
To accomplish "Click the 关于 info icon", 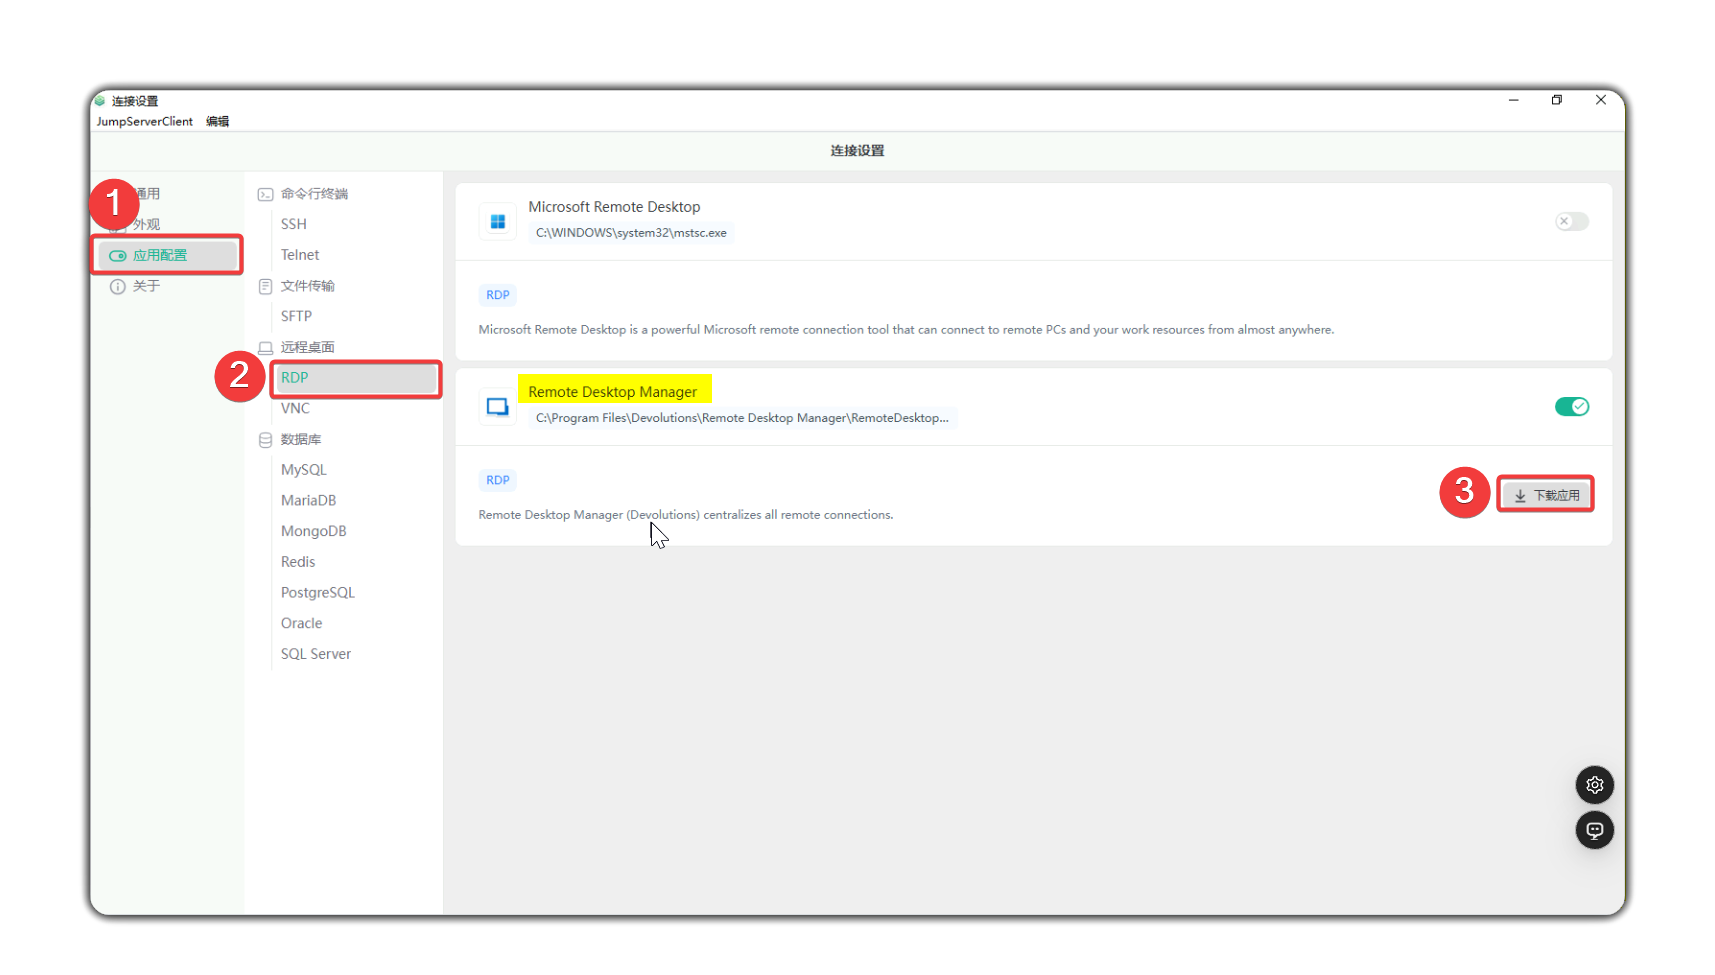I will click(x=118, y=287).
